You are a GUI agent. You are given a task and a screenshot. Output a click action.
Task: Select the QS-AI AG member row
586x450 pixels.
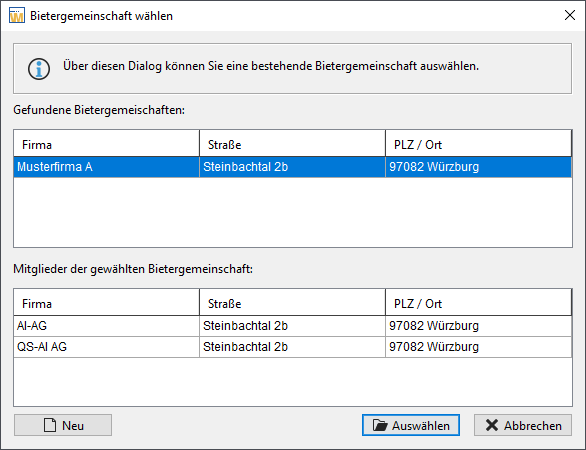[293, 347]
